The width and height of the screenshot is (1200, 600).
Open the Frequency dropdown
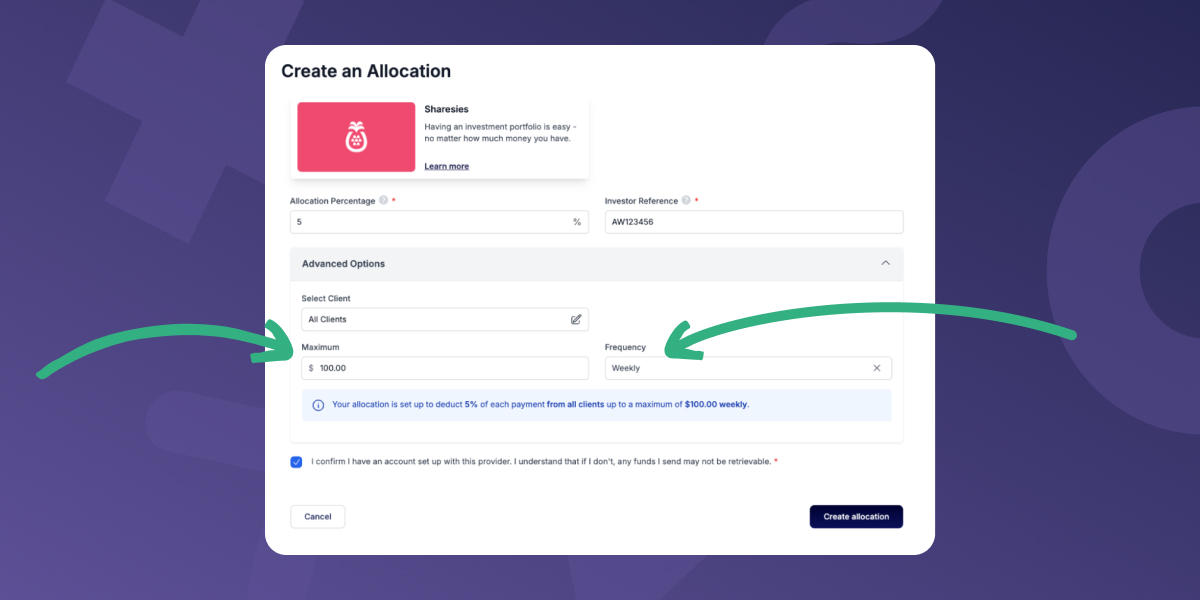(x=740, y=368)
